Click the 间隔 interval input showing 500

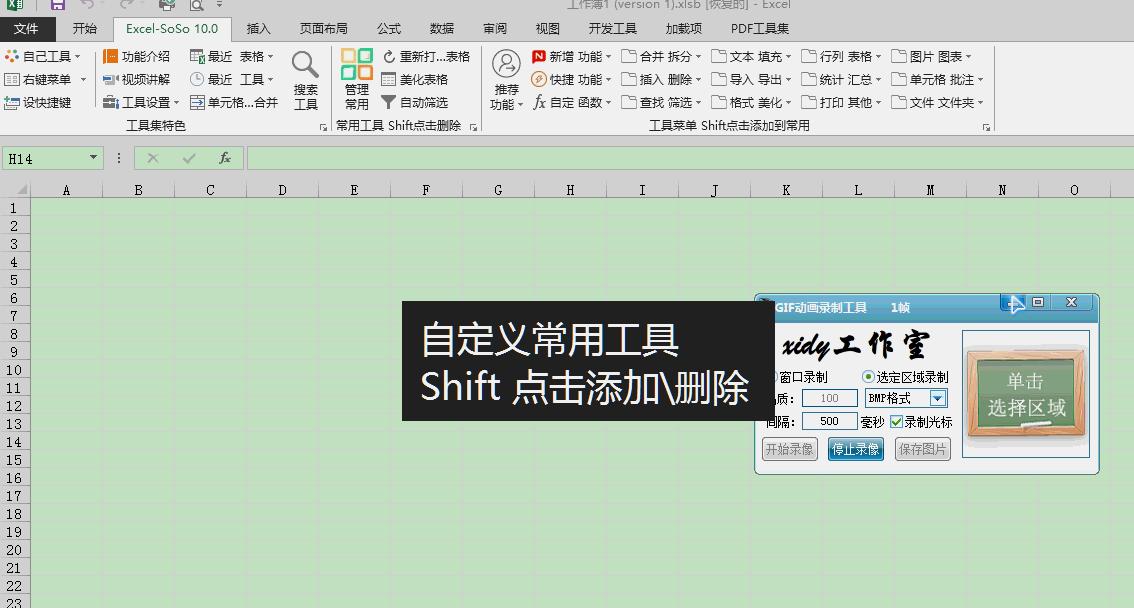pyautogui.click(x=830, y=422)
